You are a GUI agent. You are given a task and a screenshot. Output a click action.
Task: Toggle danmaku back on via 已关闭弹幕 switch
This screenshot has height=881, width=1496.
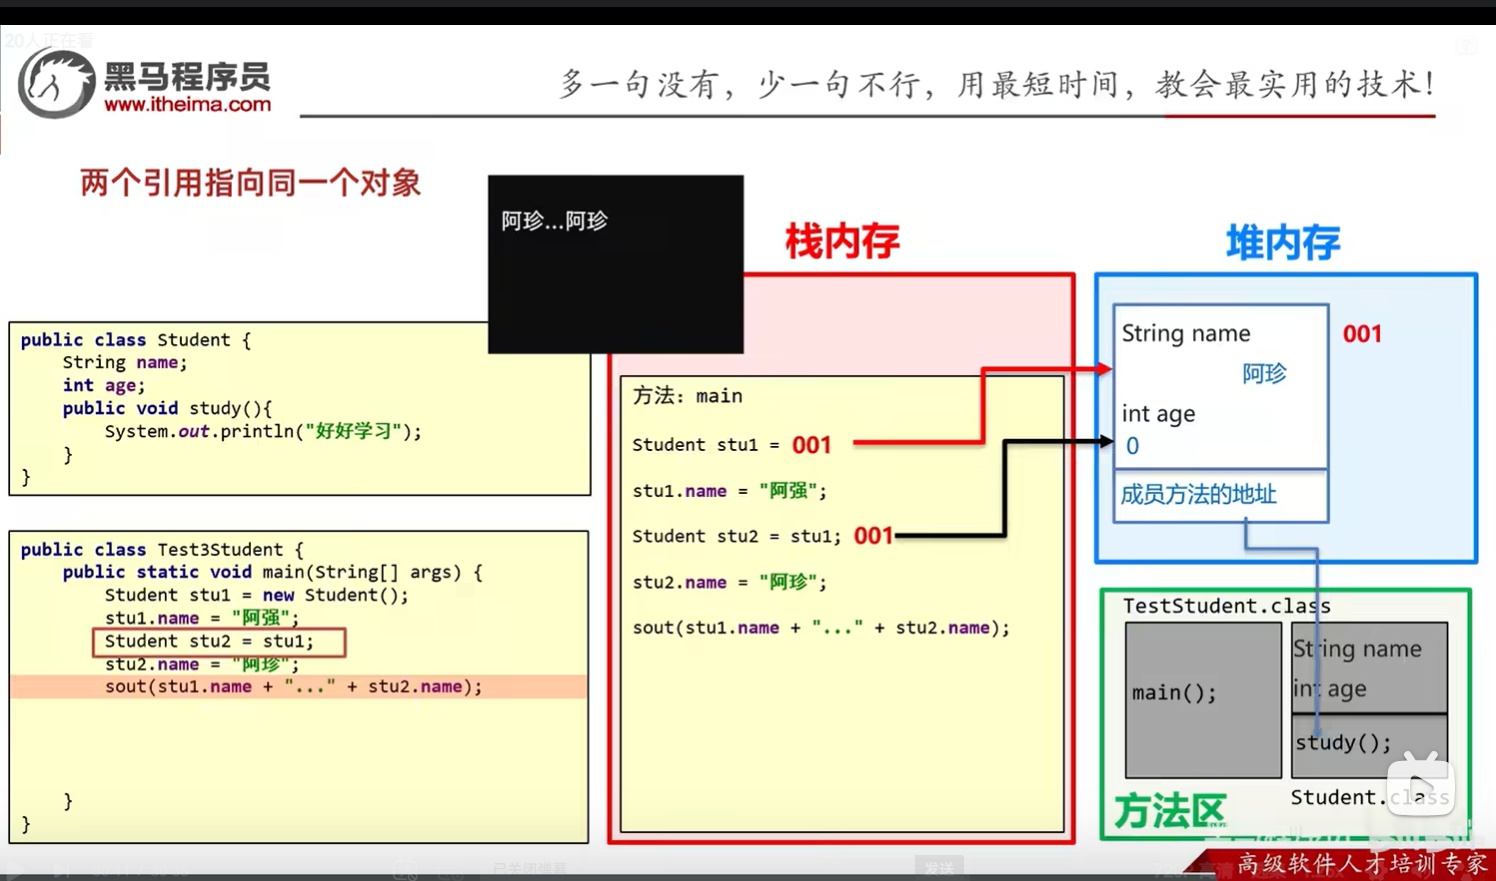[530, 866]
